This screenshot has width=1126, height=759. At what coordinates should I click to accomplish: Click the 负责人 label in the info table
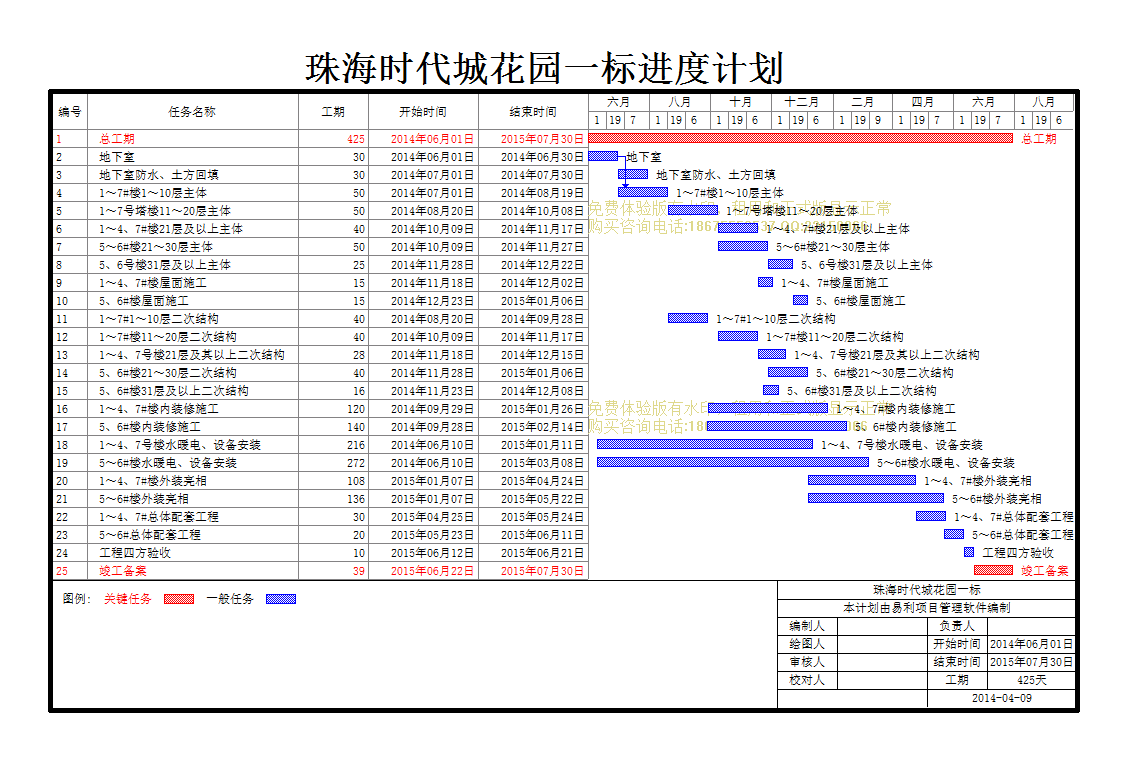(x=957, y=625)
